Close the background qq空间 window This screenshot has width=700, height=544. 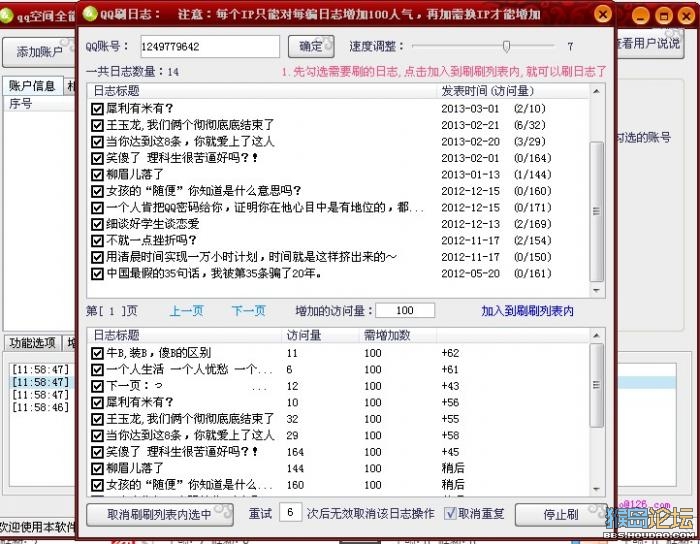686,17
